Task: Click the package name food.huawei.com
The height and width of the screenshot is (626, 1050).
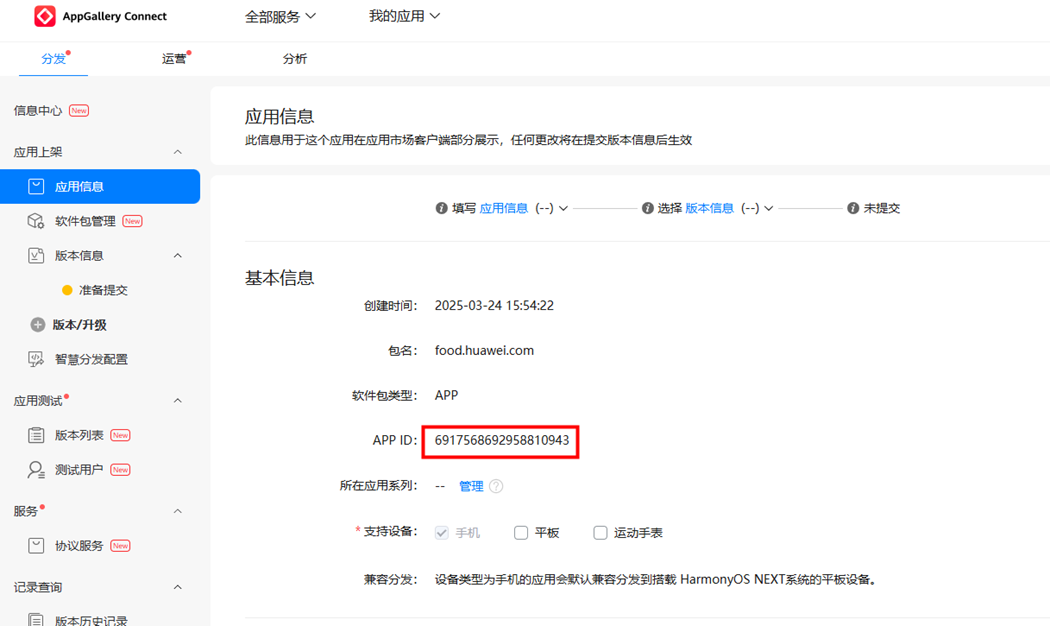Action: pyautogui.click(x=484, y=350)
